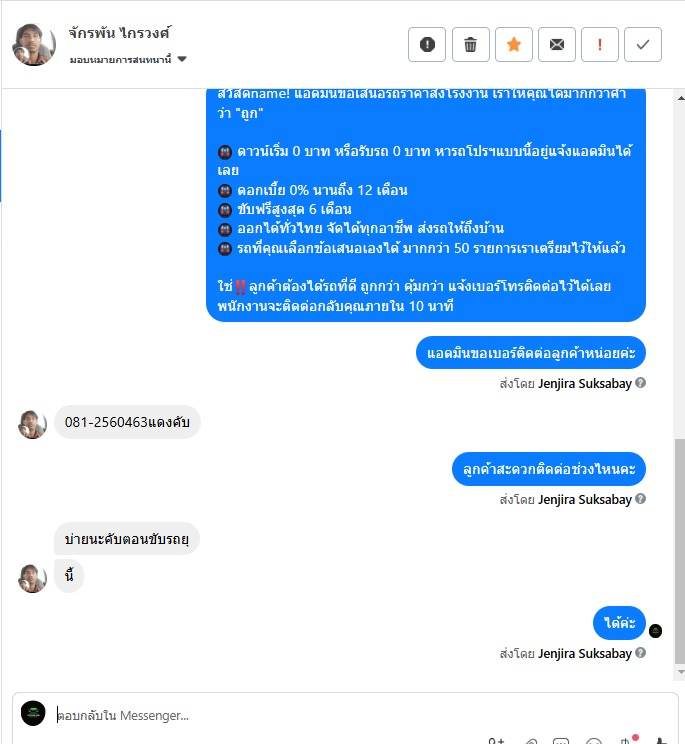Delete the conversation with the trash icon

[471, 45]
